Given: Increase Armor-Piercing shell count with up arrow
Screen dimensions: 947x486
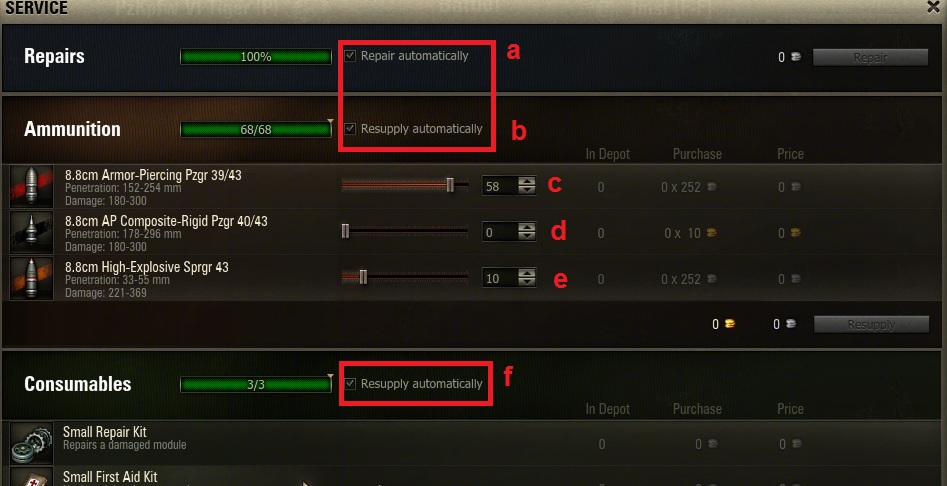Looking at the screenshot, I should click(527, 181).
